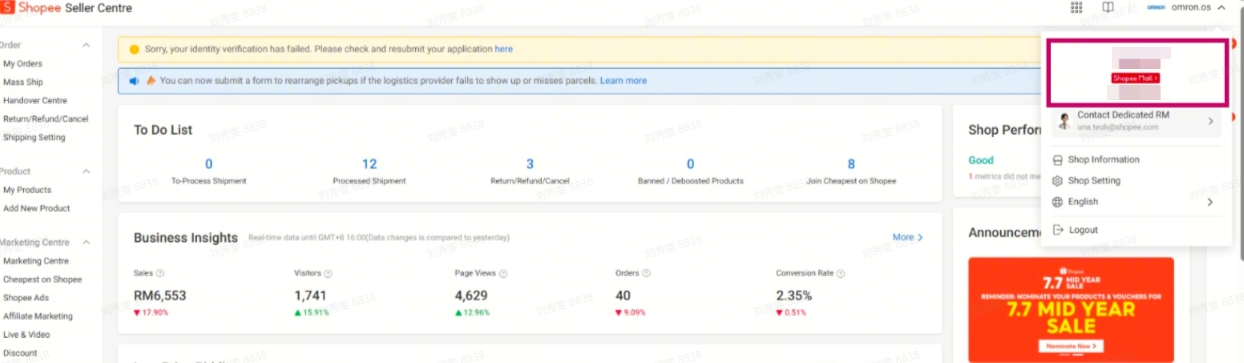This screenshot has width=1244, height=363.
Task: Collapse the Marketing Centre sidebar section
Action: coord(86,243)
